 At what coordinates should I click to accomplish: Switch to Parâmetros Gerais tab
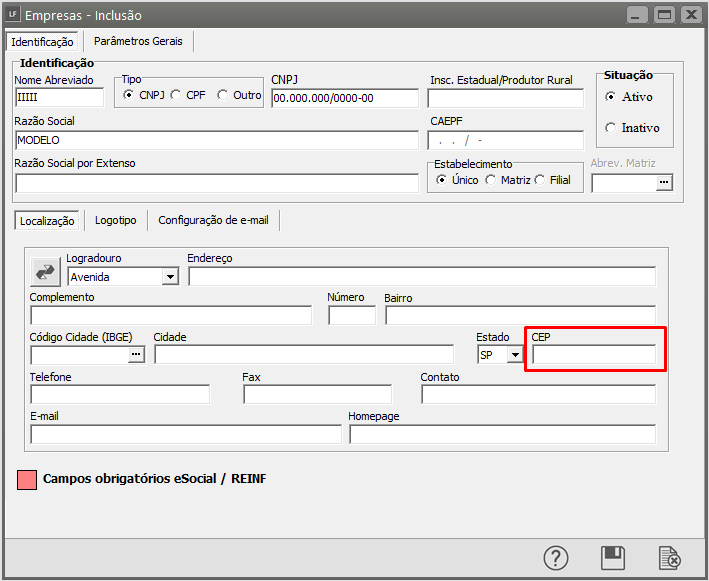coord(138,41)
